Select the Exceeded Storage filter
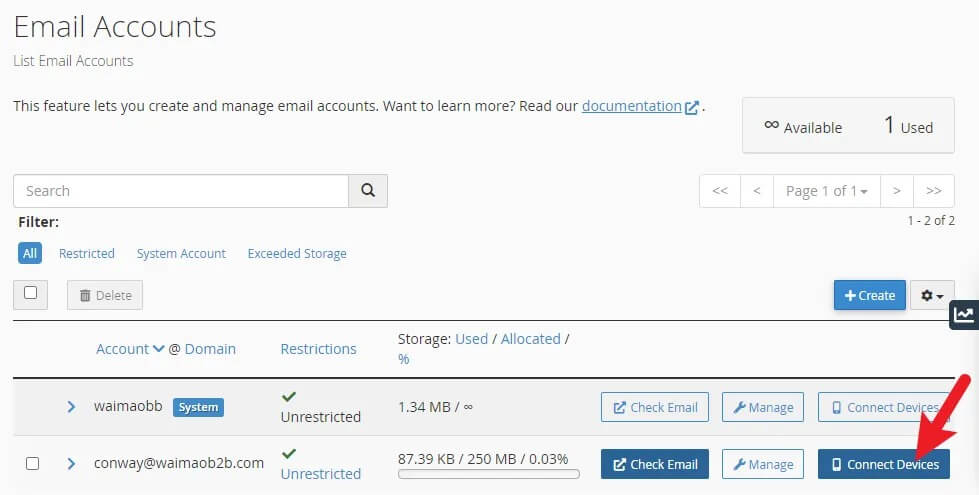979x495 pixels. point(297,254)
